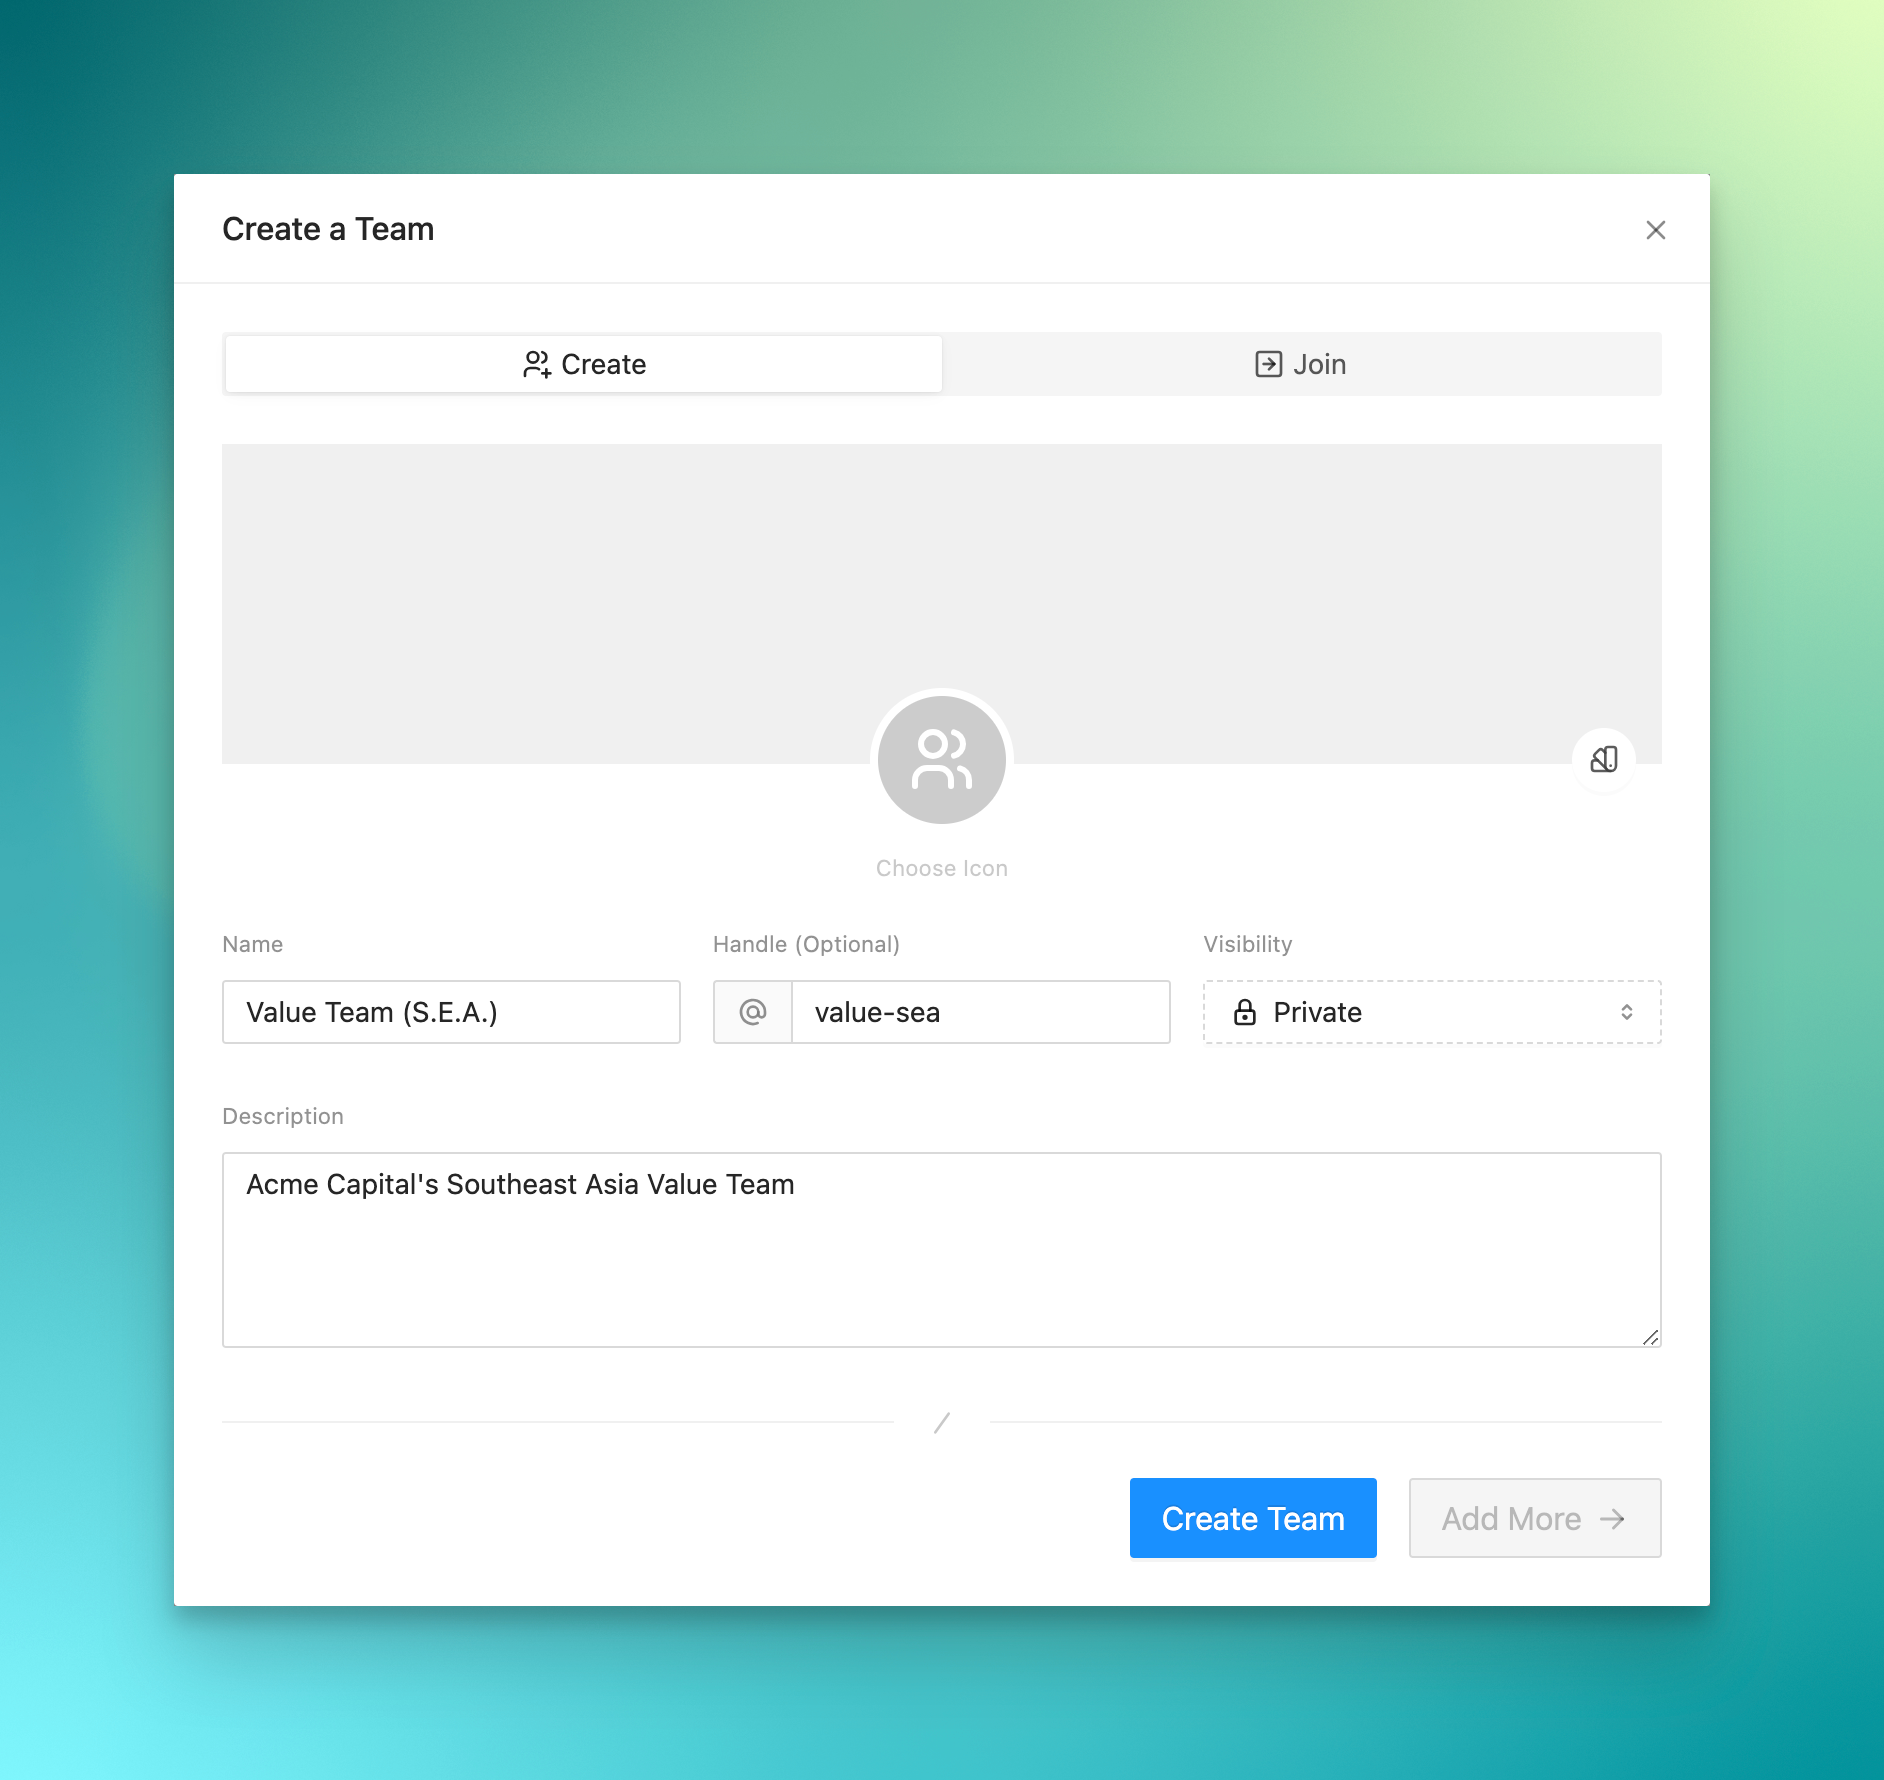Activate the Create mode toggle
1884x1780 pixels.
(x=582, y=364)
